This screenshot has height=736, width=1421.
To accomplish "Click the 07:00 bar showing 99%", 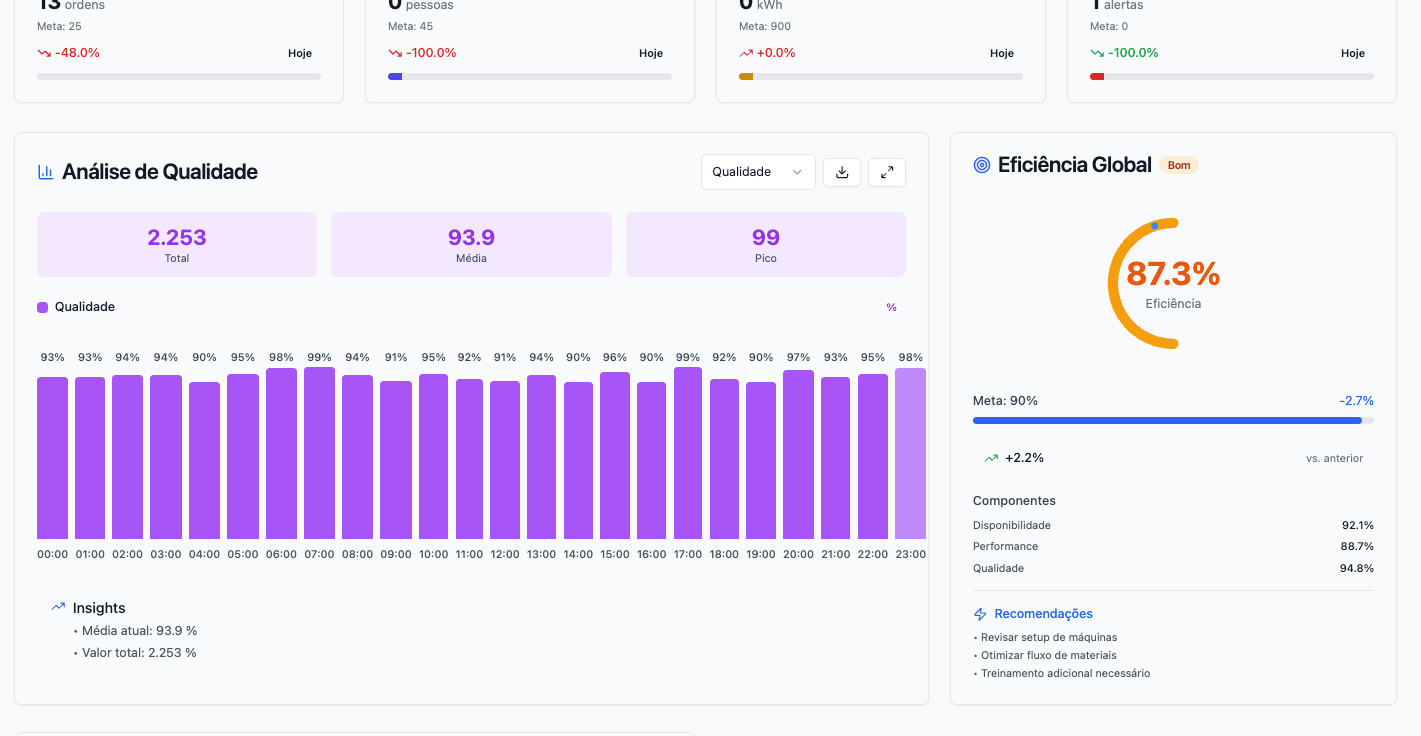I will (x=319, y=454).
